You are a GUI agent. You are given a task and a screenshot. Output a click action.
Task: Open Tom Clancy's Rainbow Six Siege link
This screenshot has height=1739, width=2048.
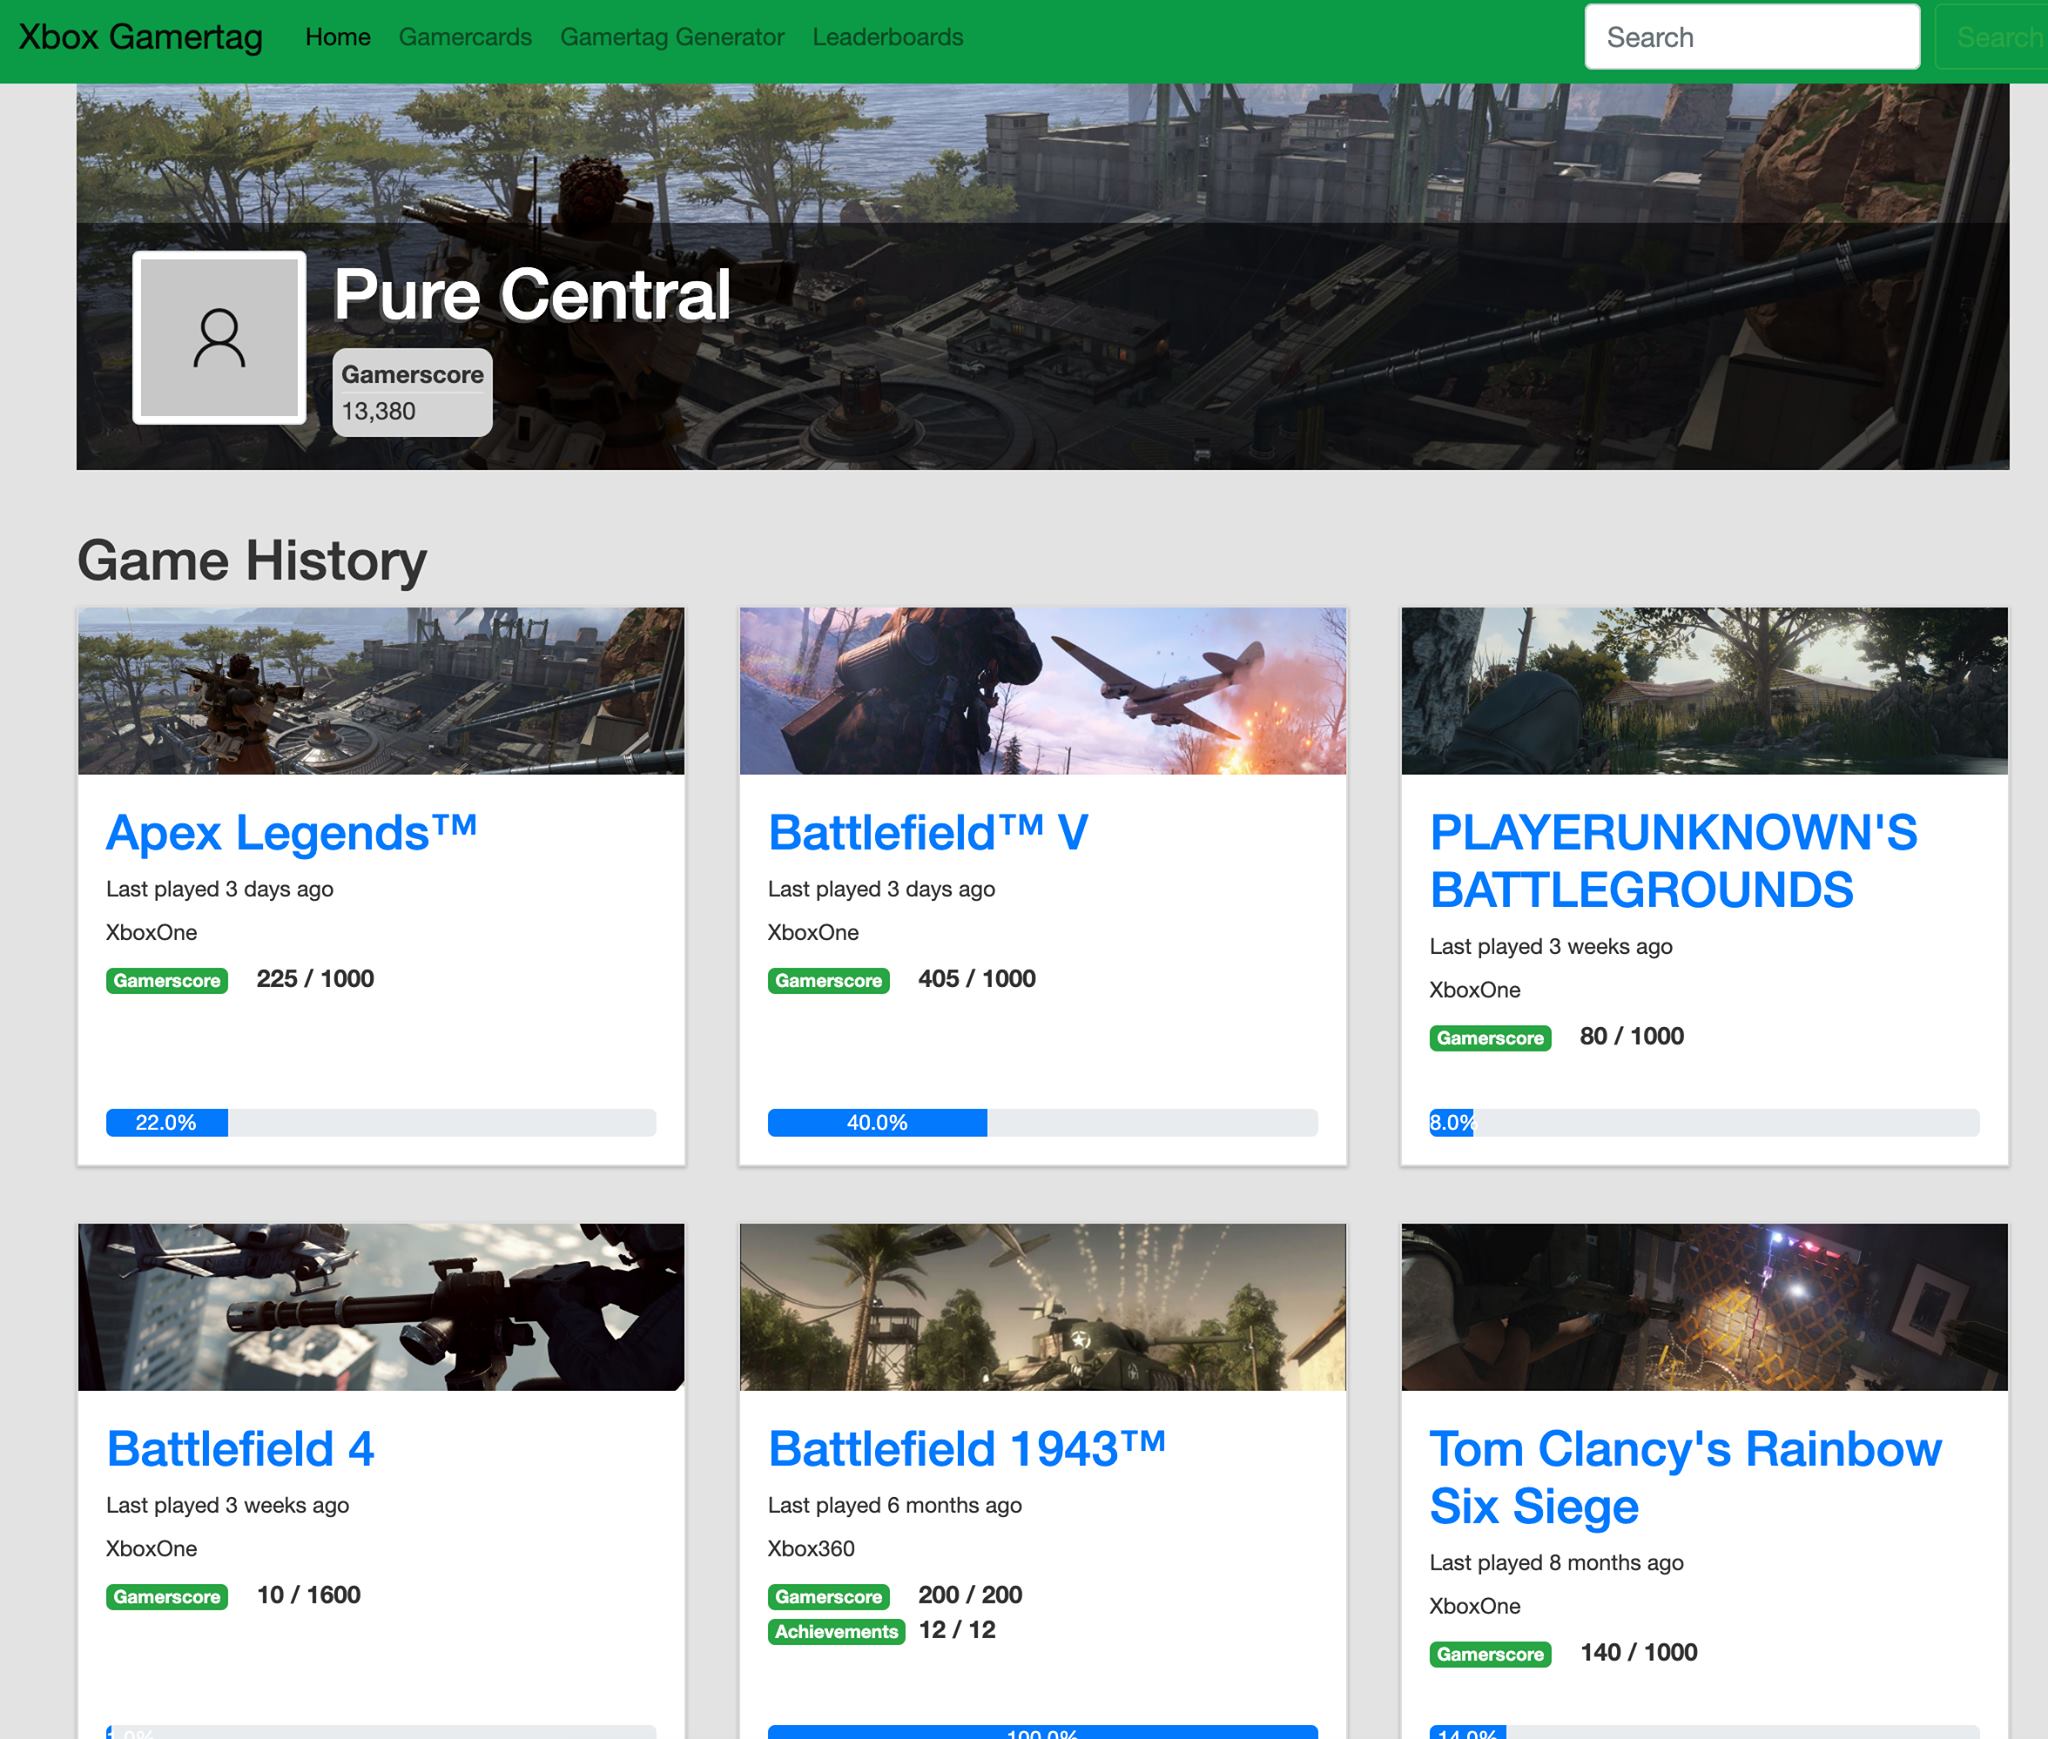pyautogui.click(x=1686, y=1477)
